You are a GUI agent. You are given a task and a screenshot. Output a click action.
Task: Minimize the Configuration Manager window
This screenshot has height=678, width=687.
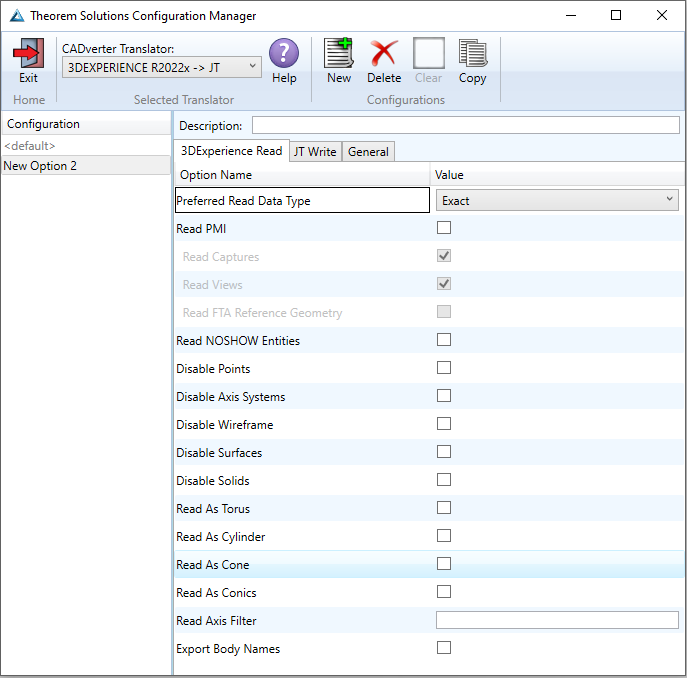(571, 15)
